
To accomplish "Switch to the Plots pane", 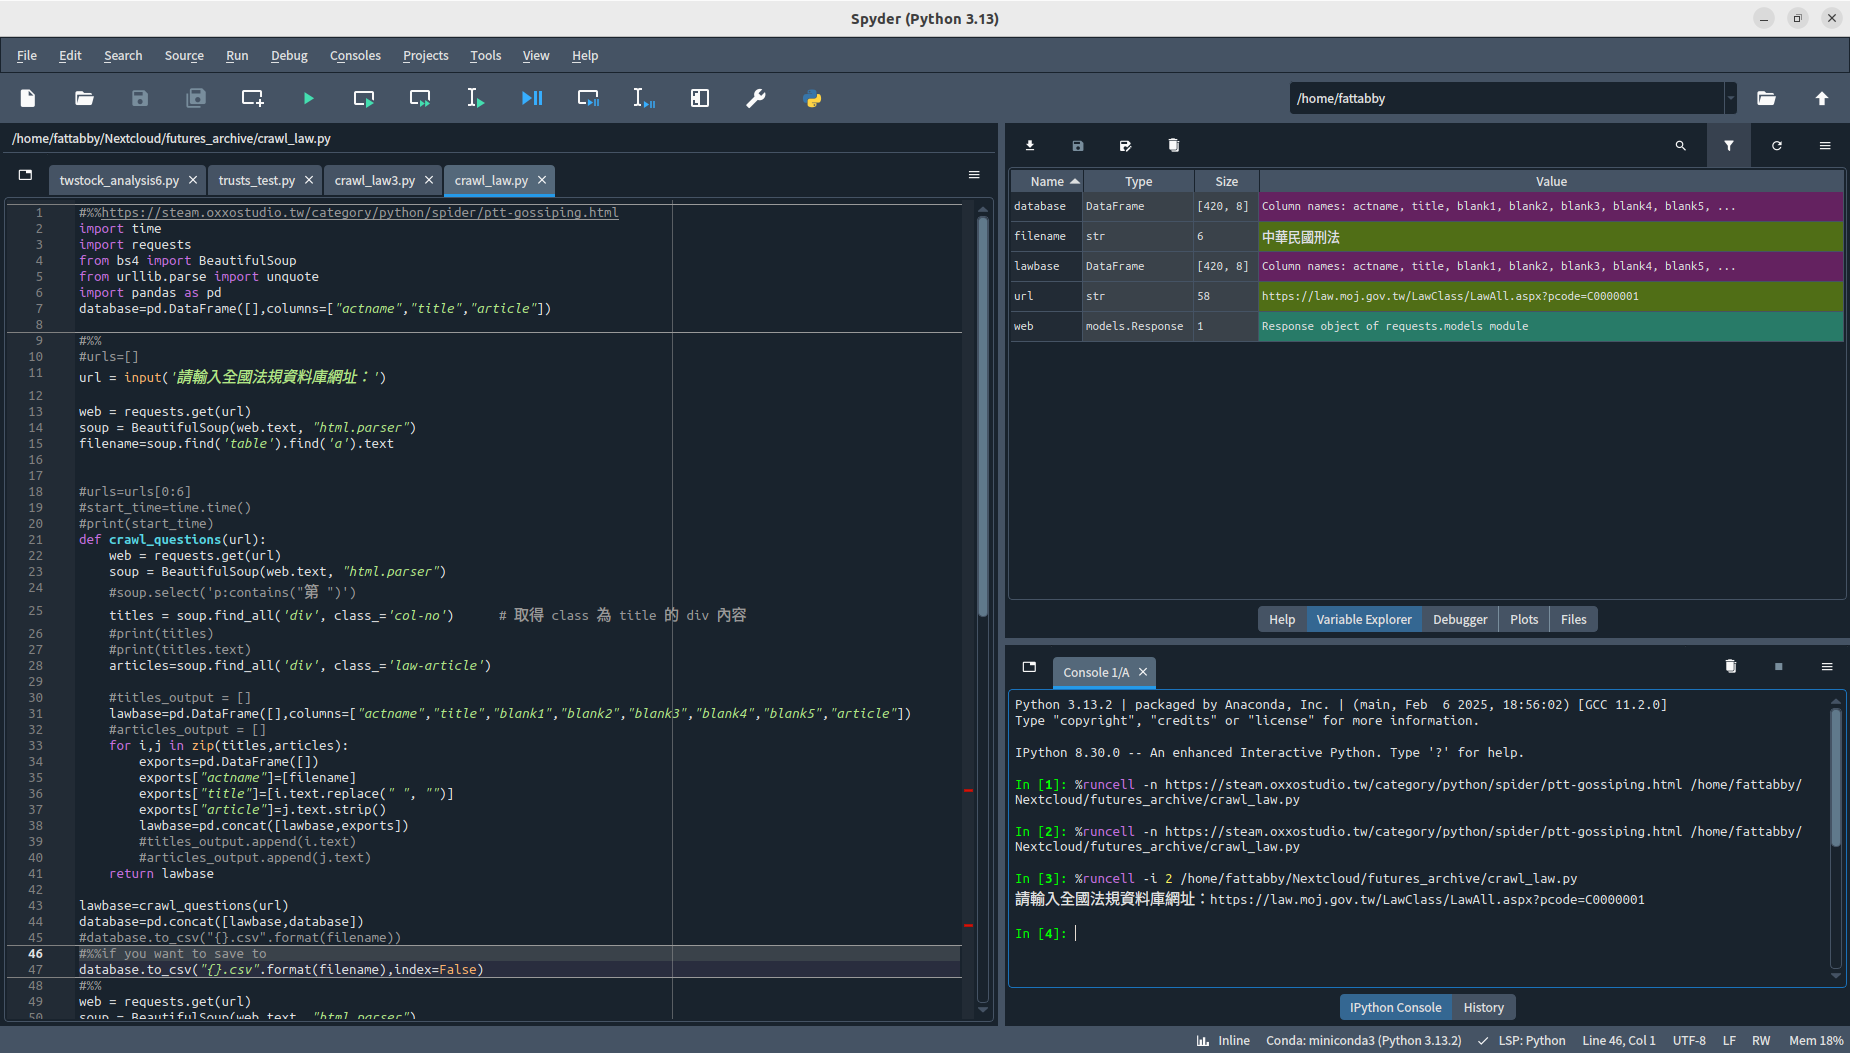I will pos(1524,619).
